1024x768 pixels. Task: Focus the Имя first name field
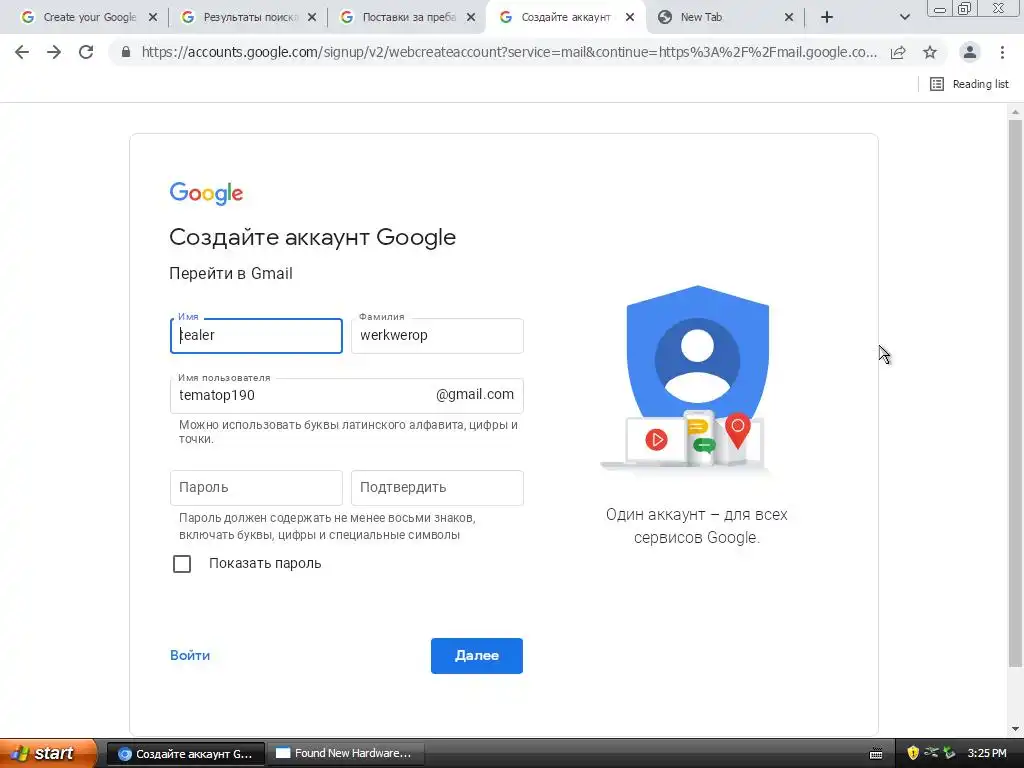click(x=256, y=336)
